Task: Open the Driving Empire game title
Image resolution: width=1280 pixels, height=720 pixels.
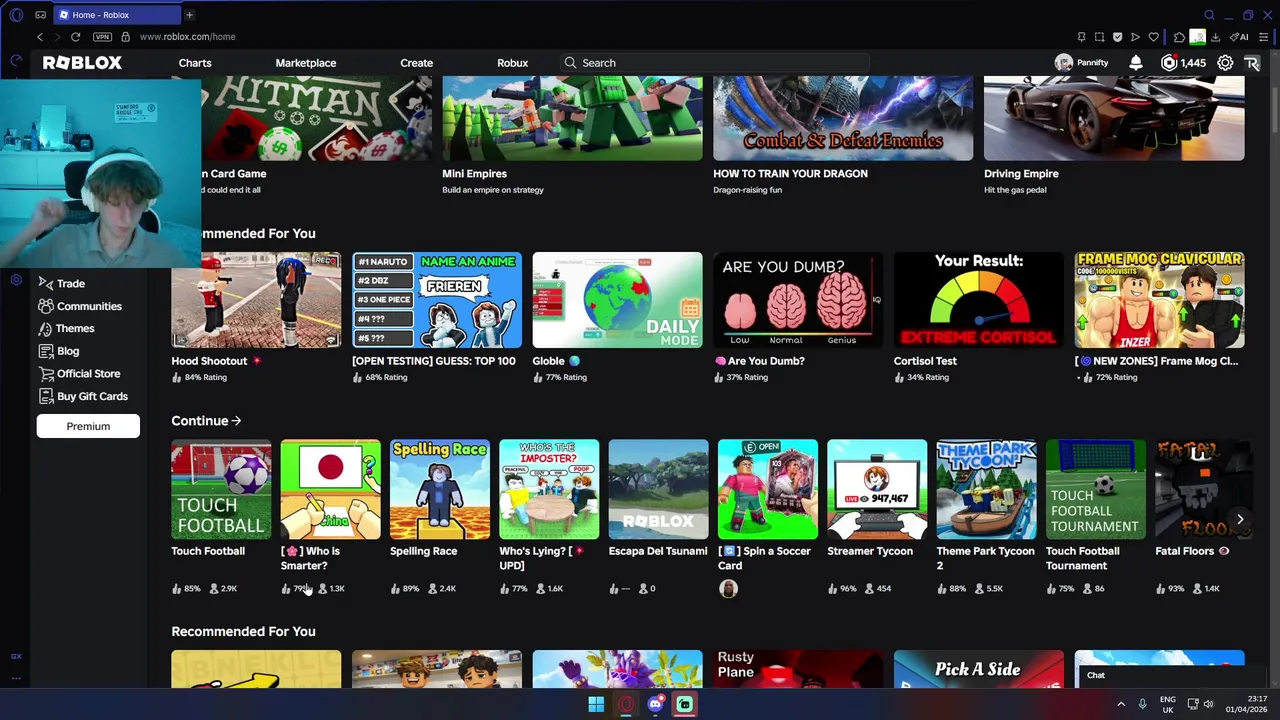Action: [x=1021, y=174]
